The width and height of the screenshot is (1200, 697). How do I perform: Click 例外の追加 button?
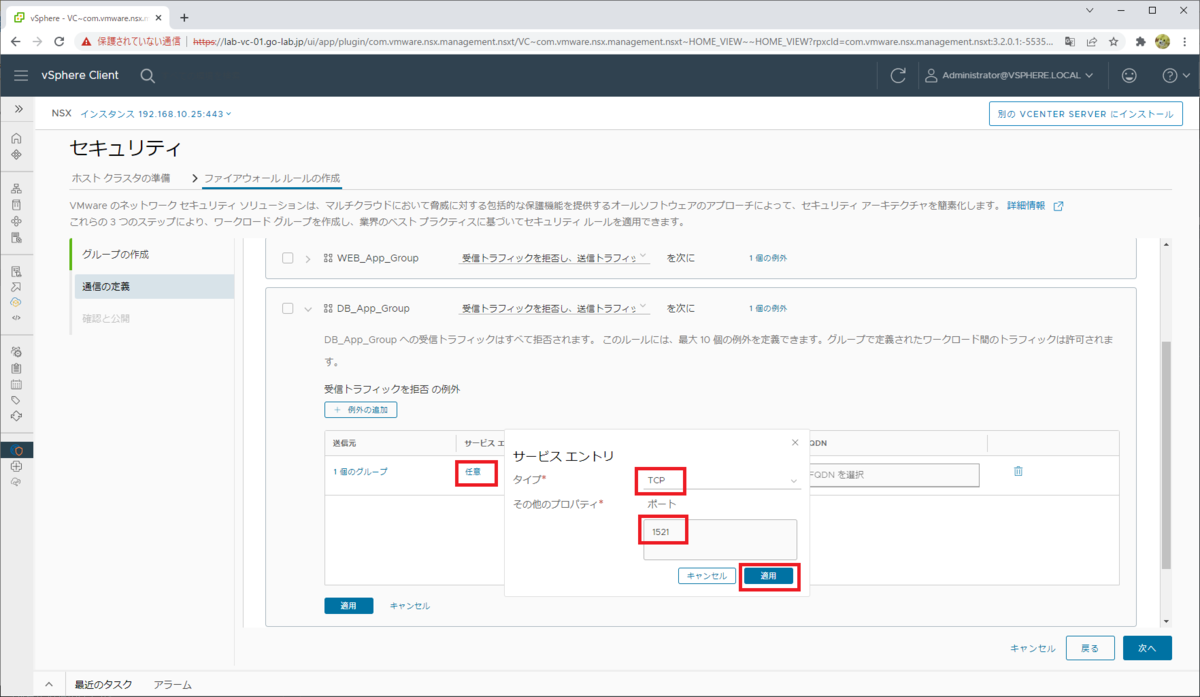361,410
